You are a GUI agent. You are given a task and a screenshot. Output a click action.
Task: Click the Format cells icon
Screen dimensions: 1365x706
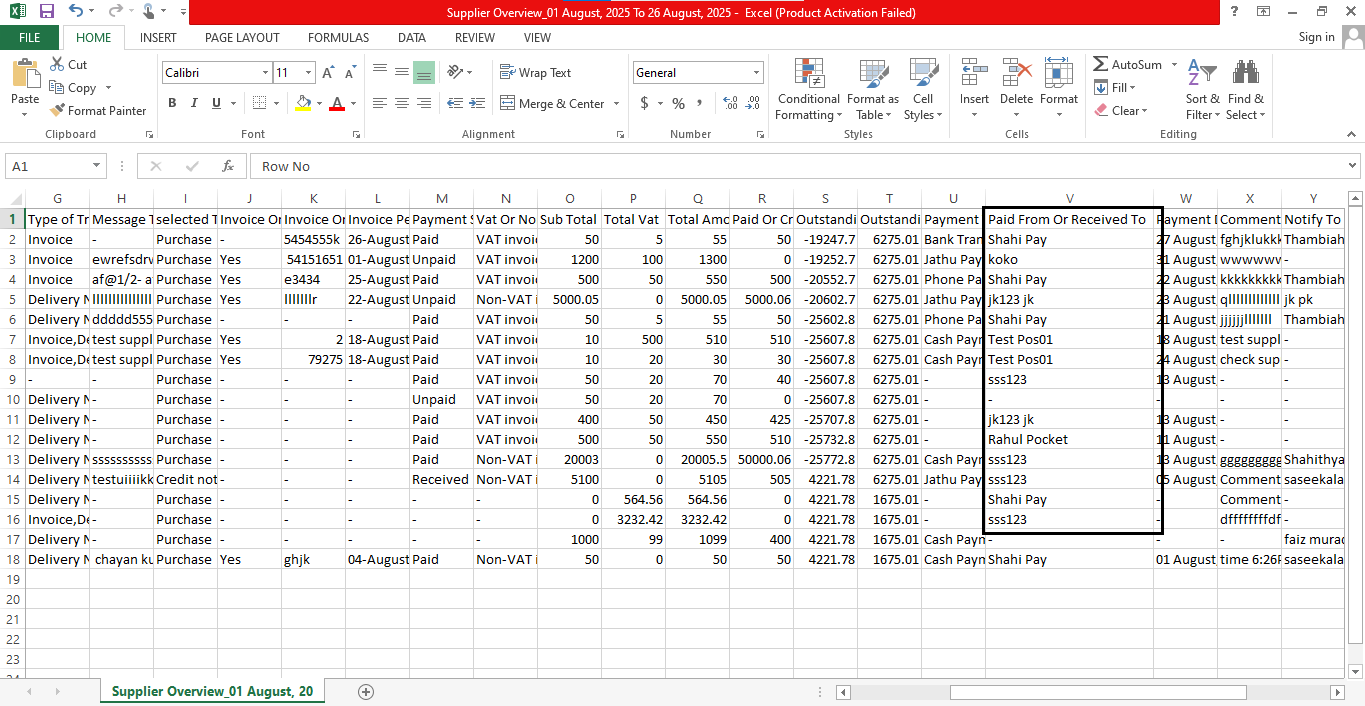(x=1058, y=72)
